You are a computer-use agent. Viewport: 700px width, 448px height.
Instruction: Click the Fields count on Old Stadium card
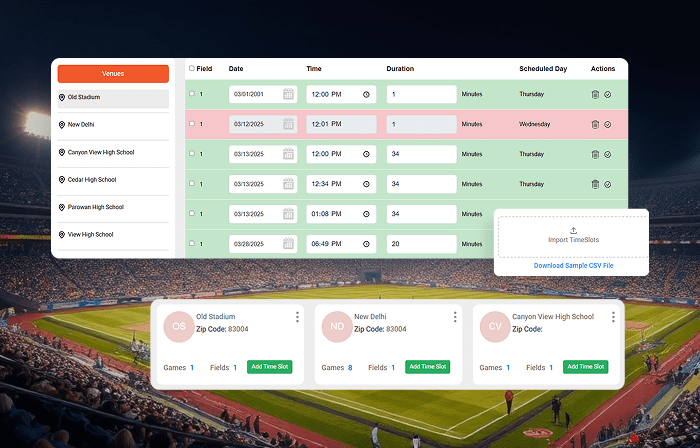coord(235,368)
